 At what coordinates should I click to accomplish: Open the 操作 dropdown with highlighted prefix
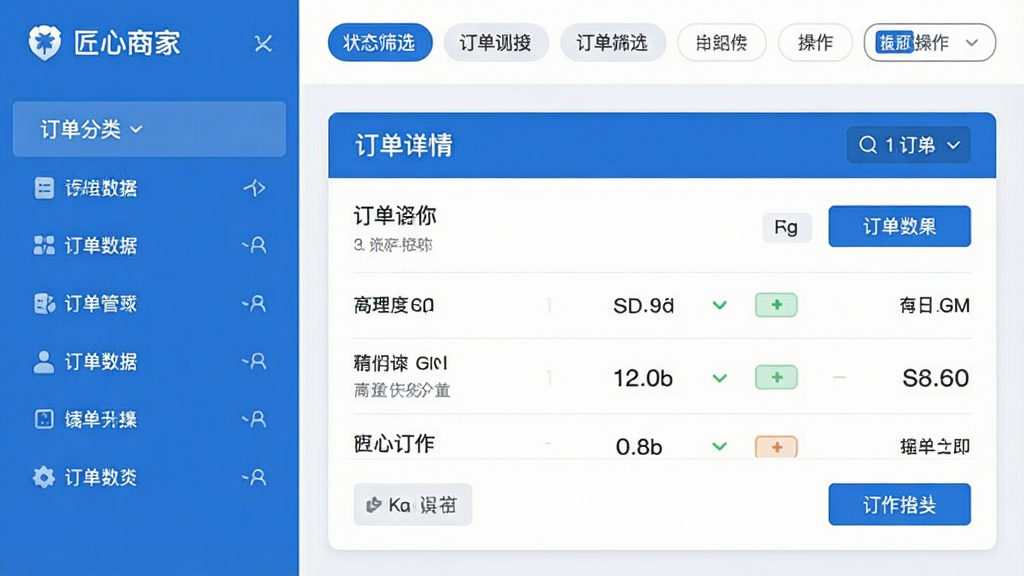pos(929,42)
